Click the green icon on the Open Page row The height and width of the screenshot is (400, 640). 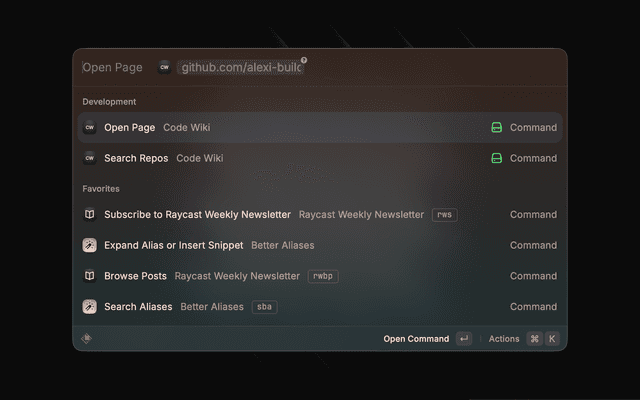tap(497, 128)
